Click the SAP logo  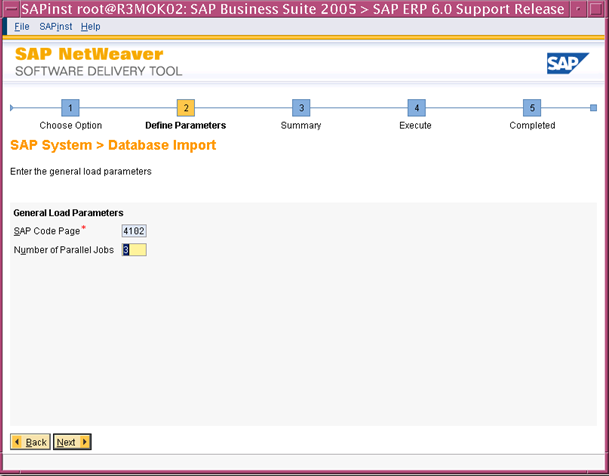(x=567, y=63)
